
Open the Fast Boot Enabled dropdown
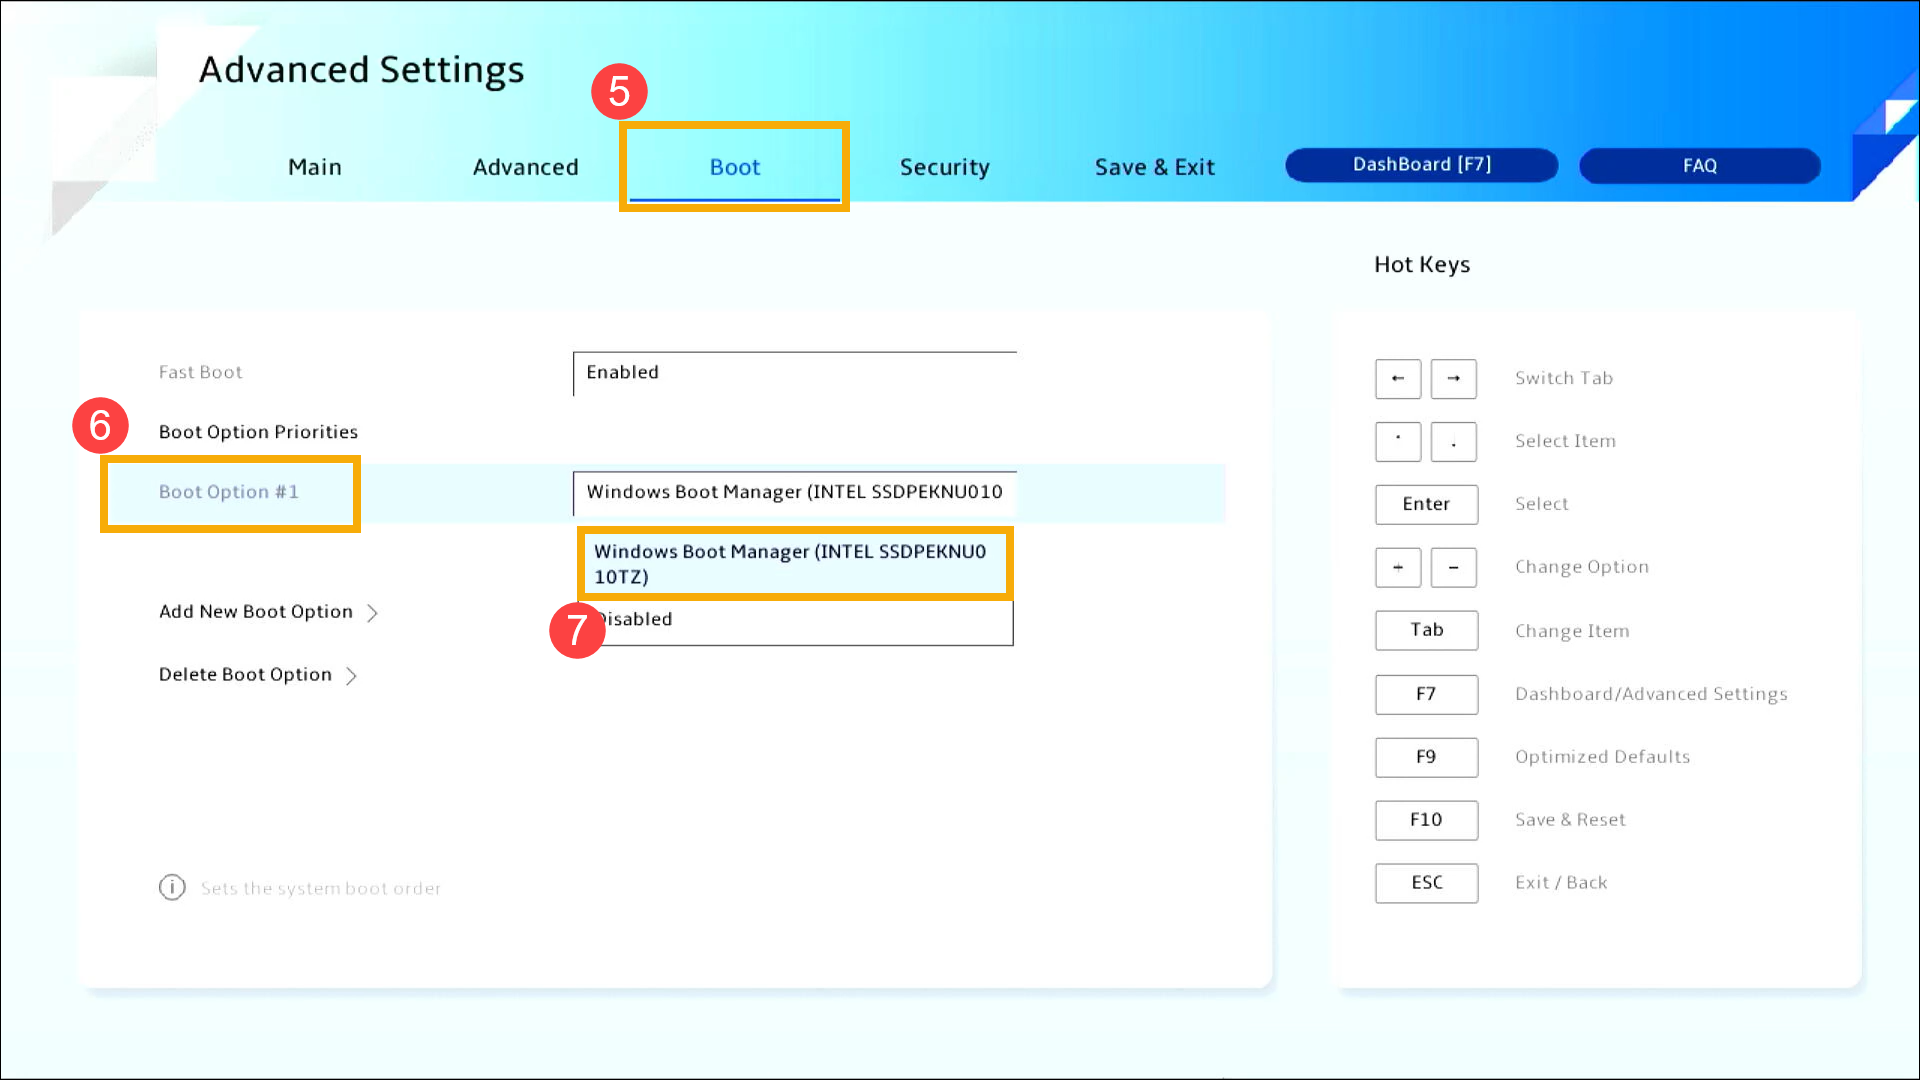(x=794, y=373)
